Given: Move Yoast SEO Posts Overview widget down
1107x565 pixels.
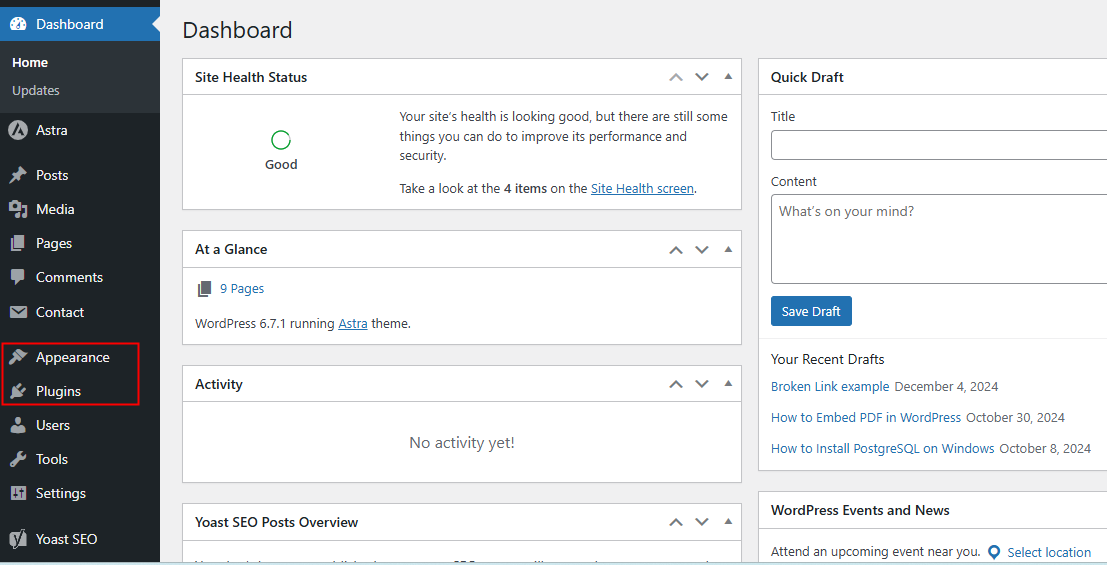Looking at the screenshot, I should [x=702, y=522].
